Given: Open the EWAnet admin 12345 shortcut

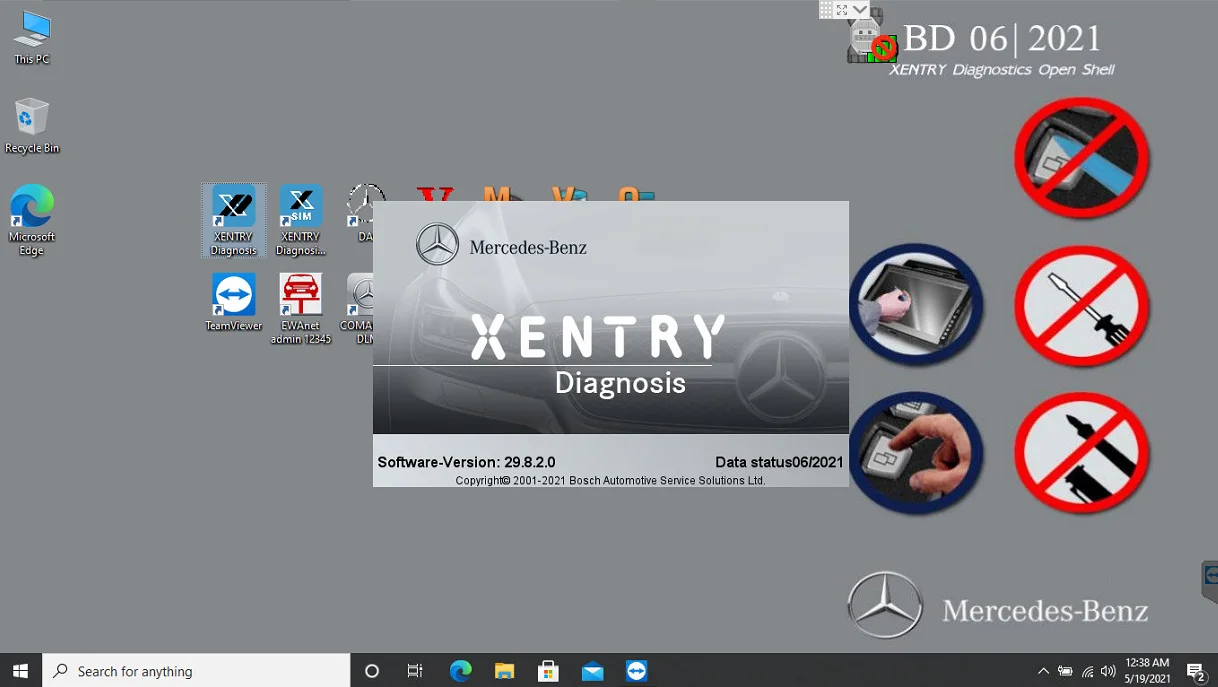Looking at the screenshot, I should click(300, 309).
